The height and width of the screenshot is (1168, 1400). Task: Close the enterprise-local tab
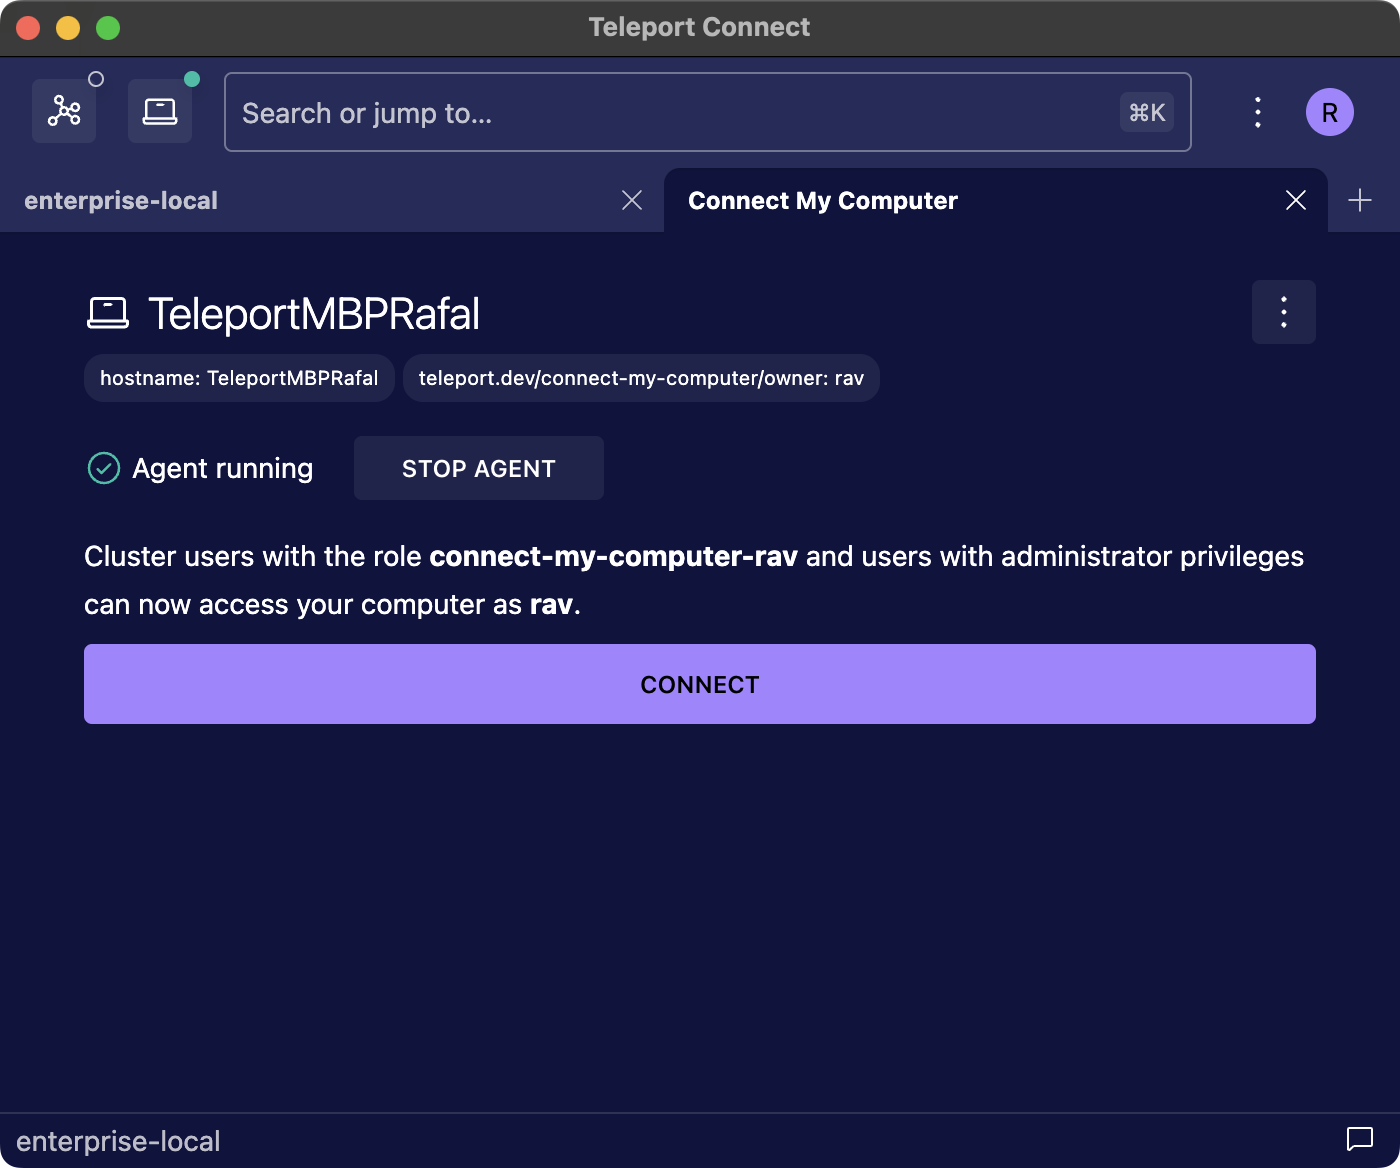point(632,200)
